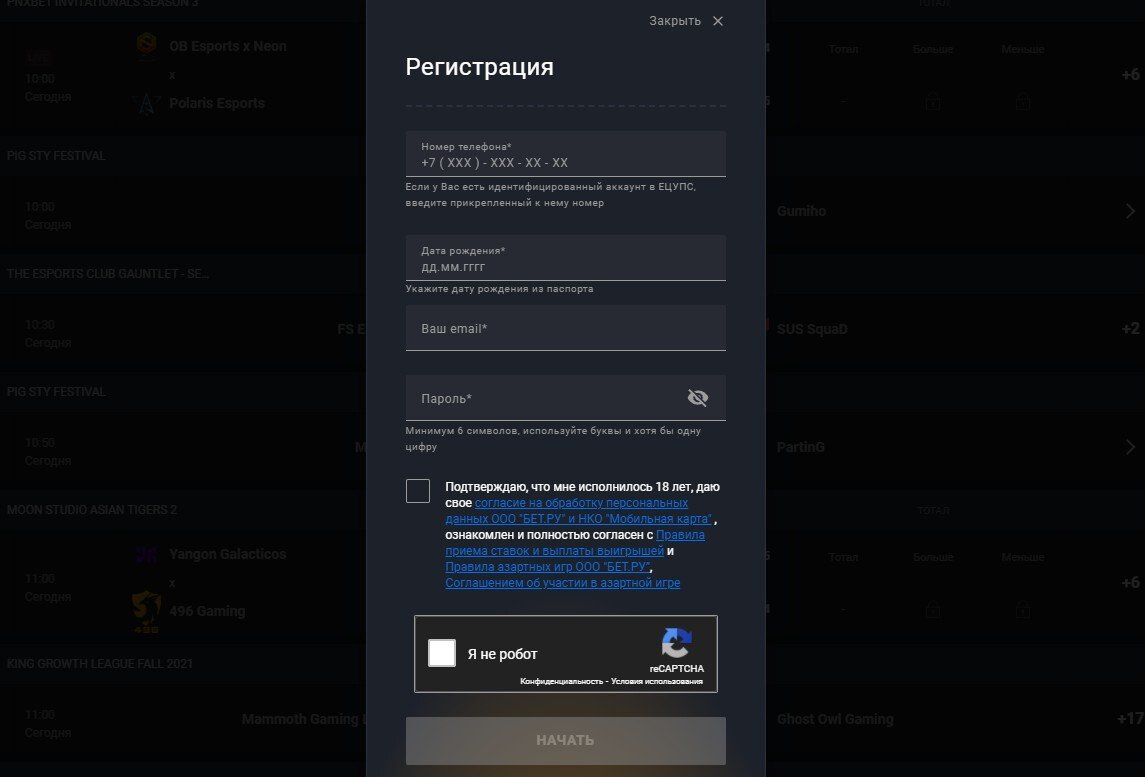Open the personal data consent link
1145x777 pixels.
point(579,510)
